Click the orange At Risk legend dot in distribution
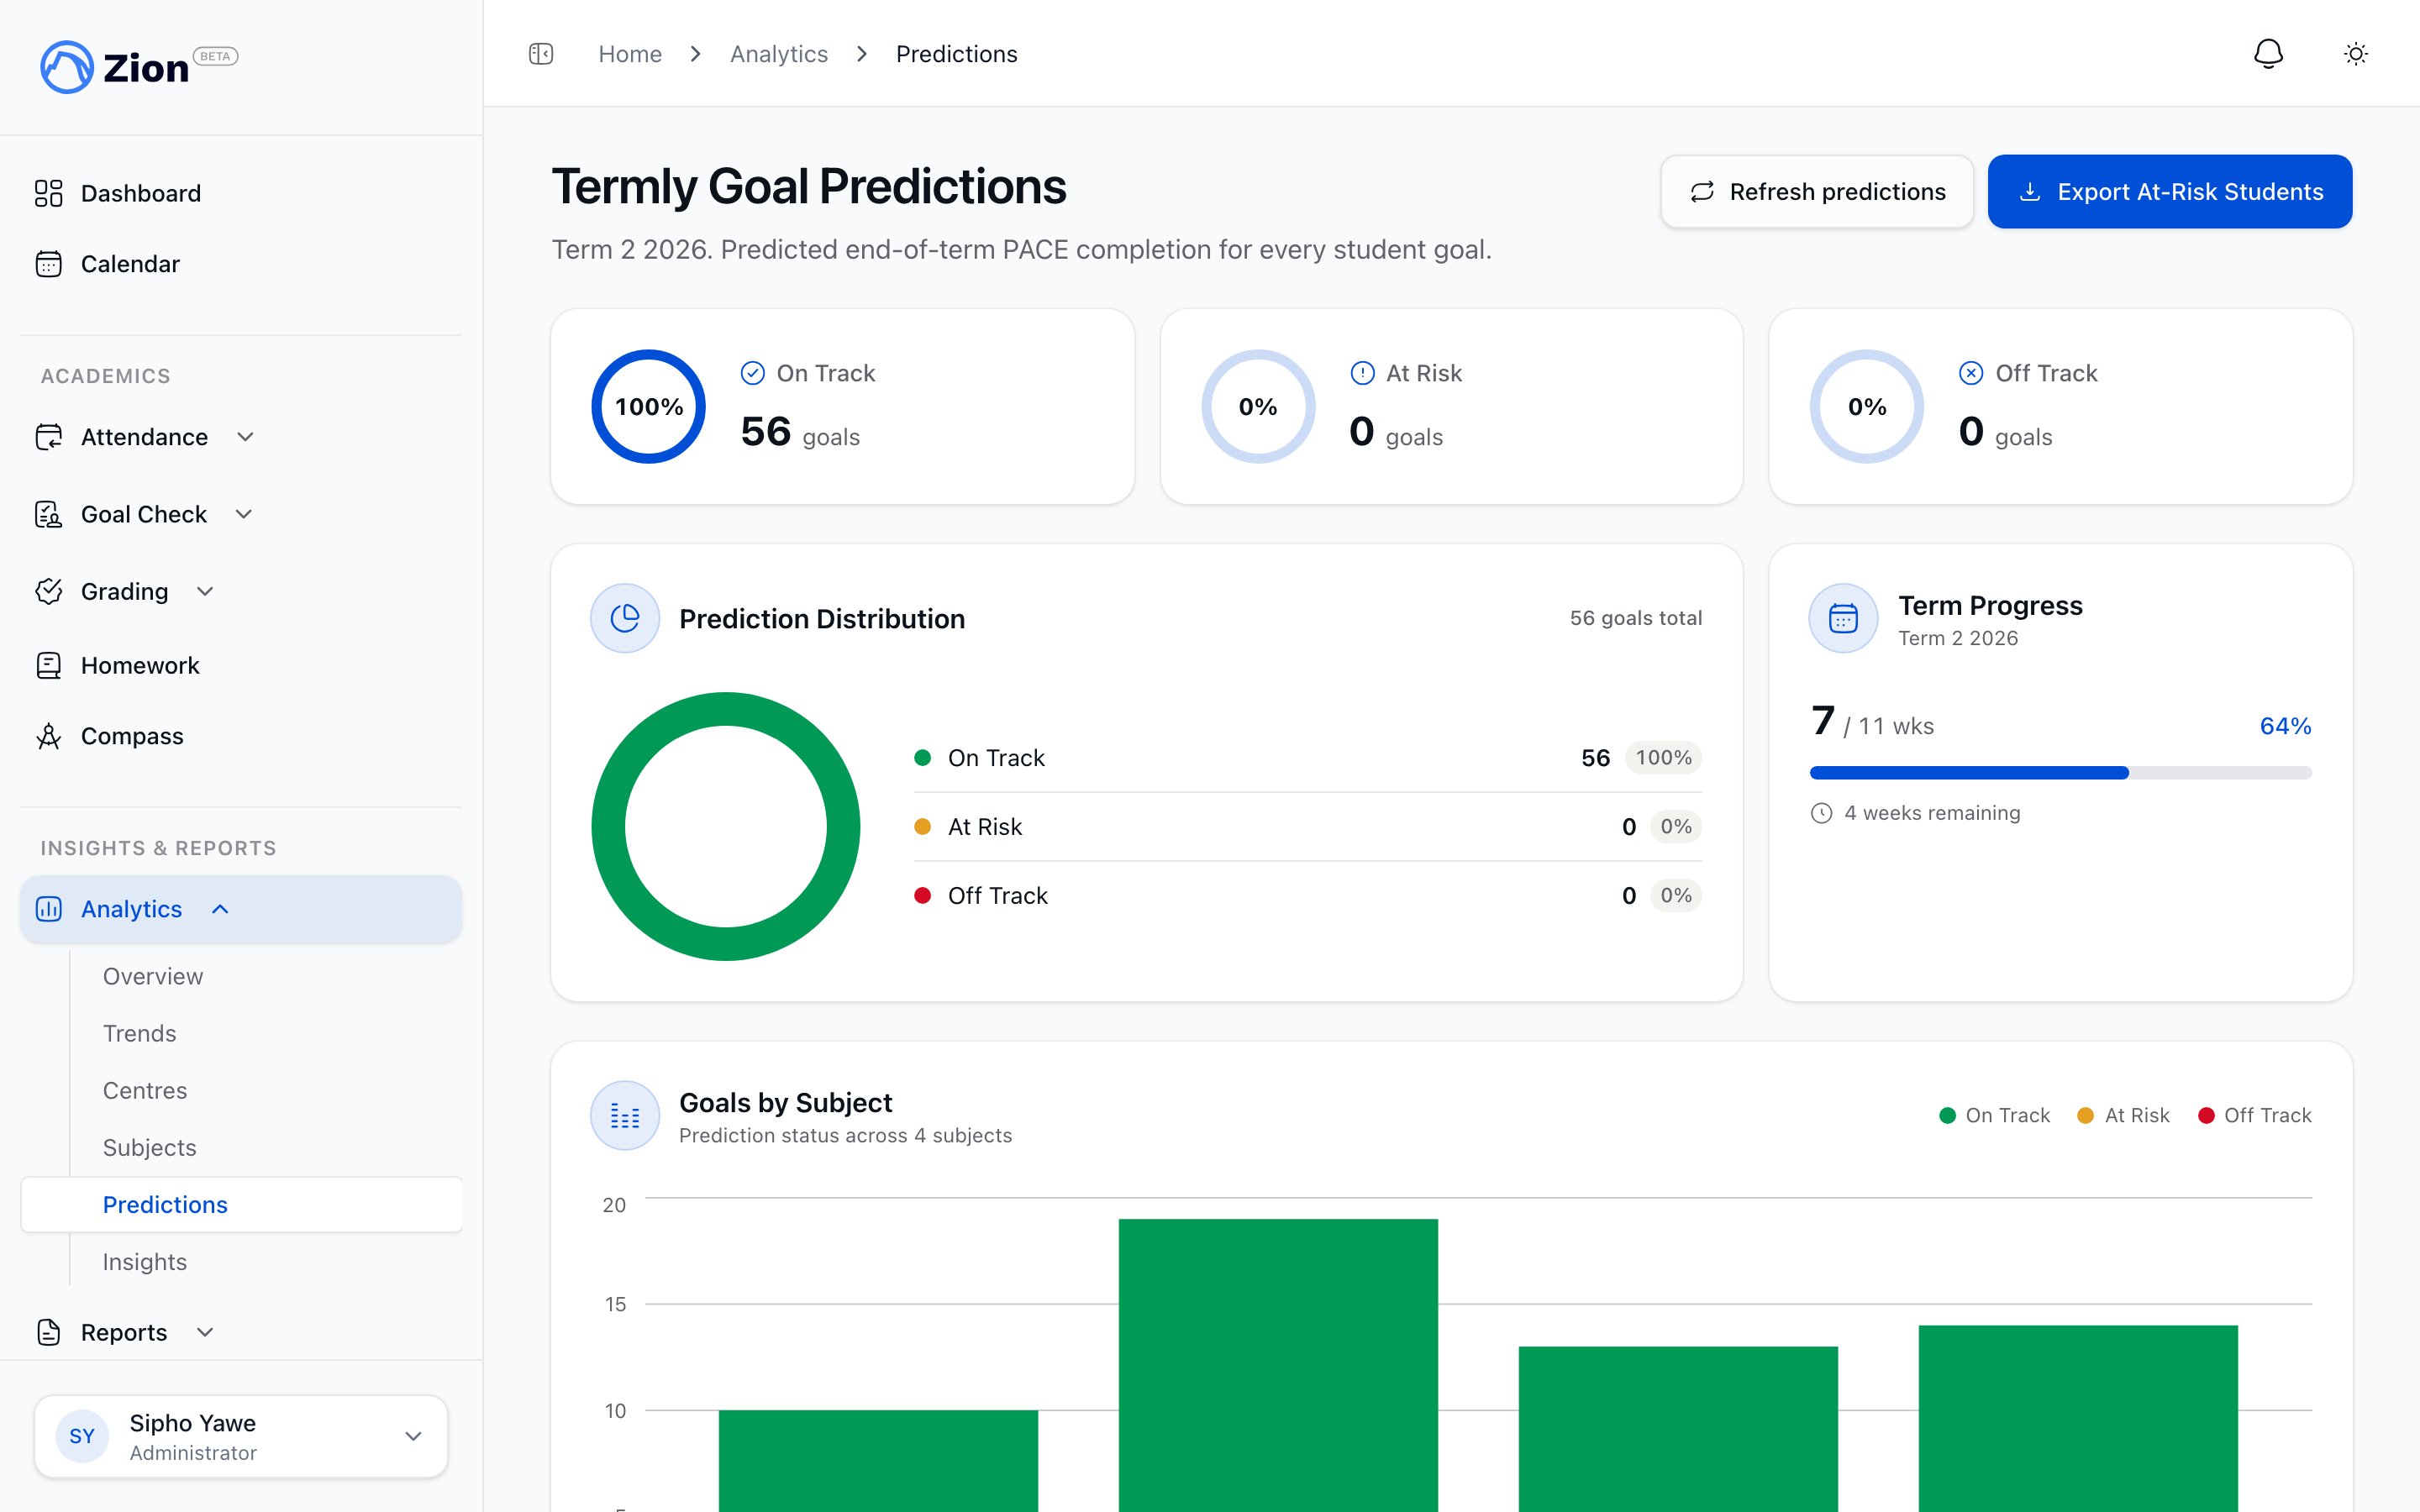 point(923,826)
